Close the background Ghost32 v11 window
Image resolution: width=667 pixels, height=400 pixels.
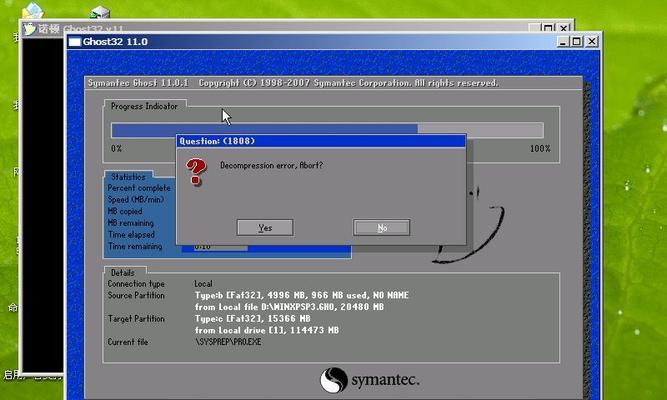coord(564,28)
